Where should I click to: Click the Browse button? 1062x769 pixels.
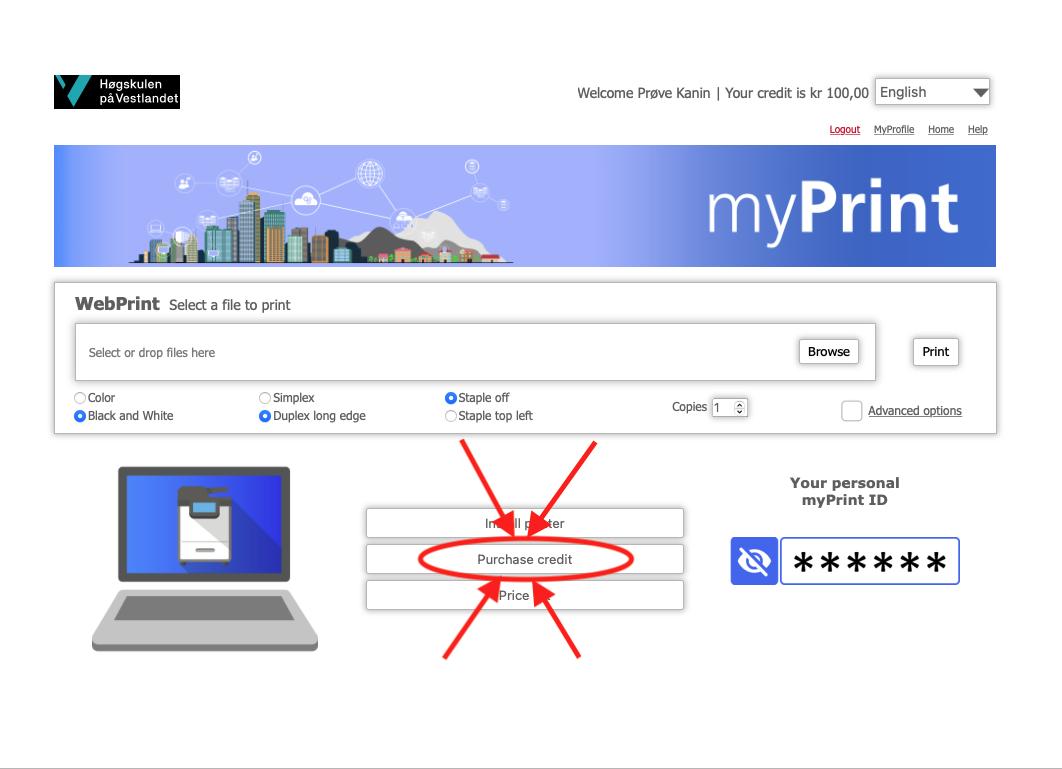(828, 352)
